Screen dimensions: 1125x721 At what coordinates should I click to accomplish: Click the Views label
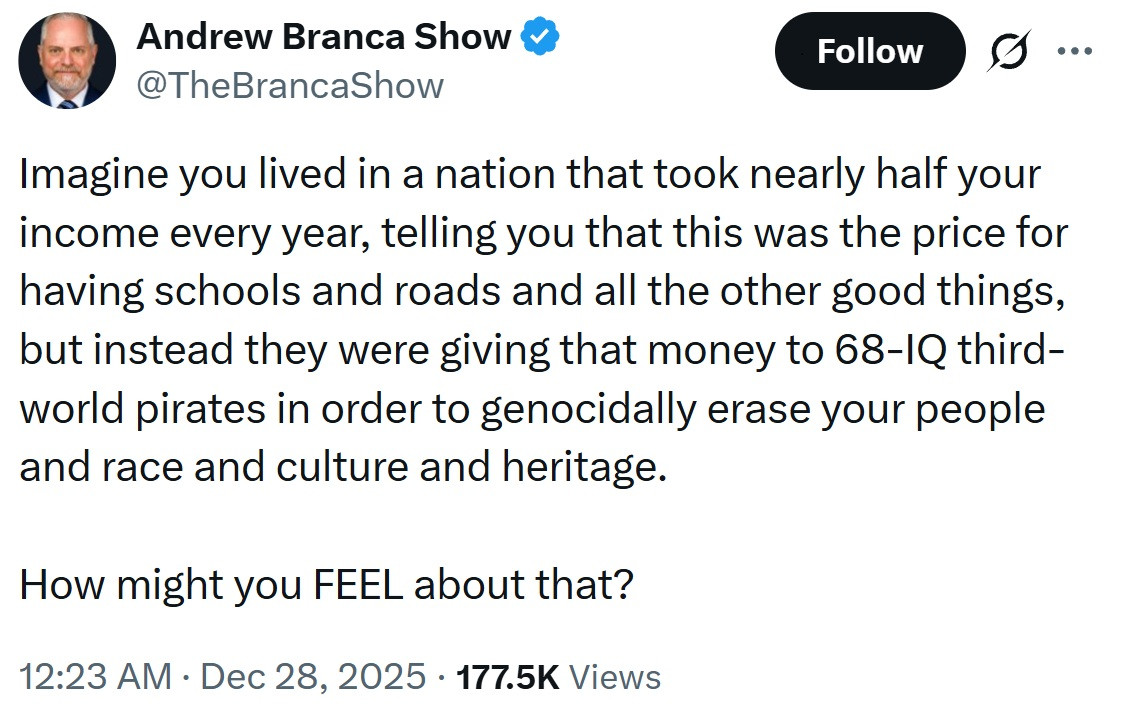point(614,677)
